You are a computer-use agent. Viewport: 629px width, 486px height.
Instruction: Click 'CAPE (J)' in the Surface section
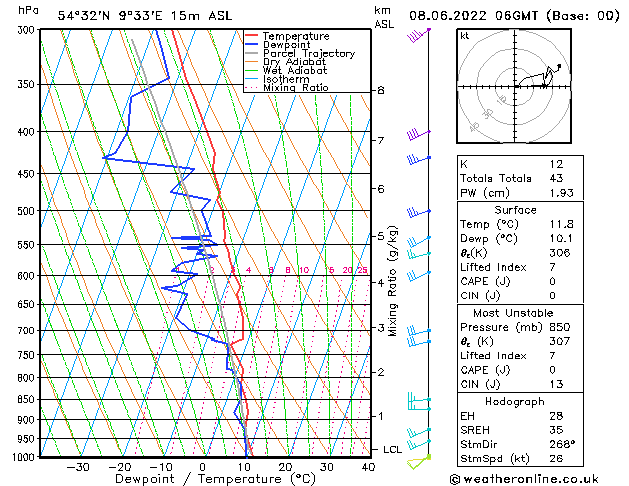coord(485,281)
